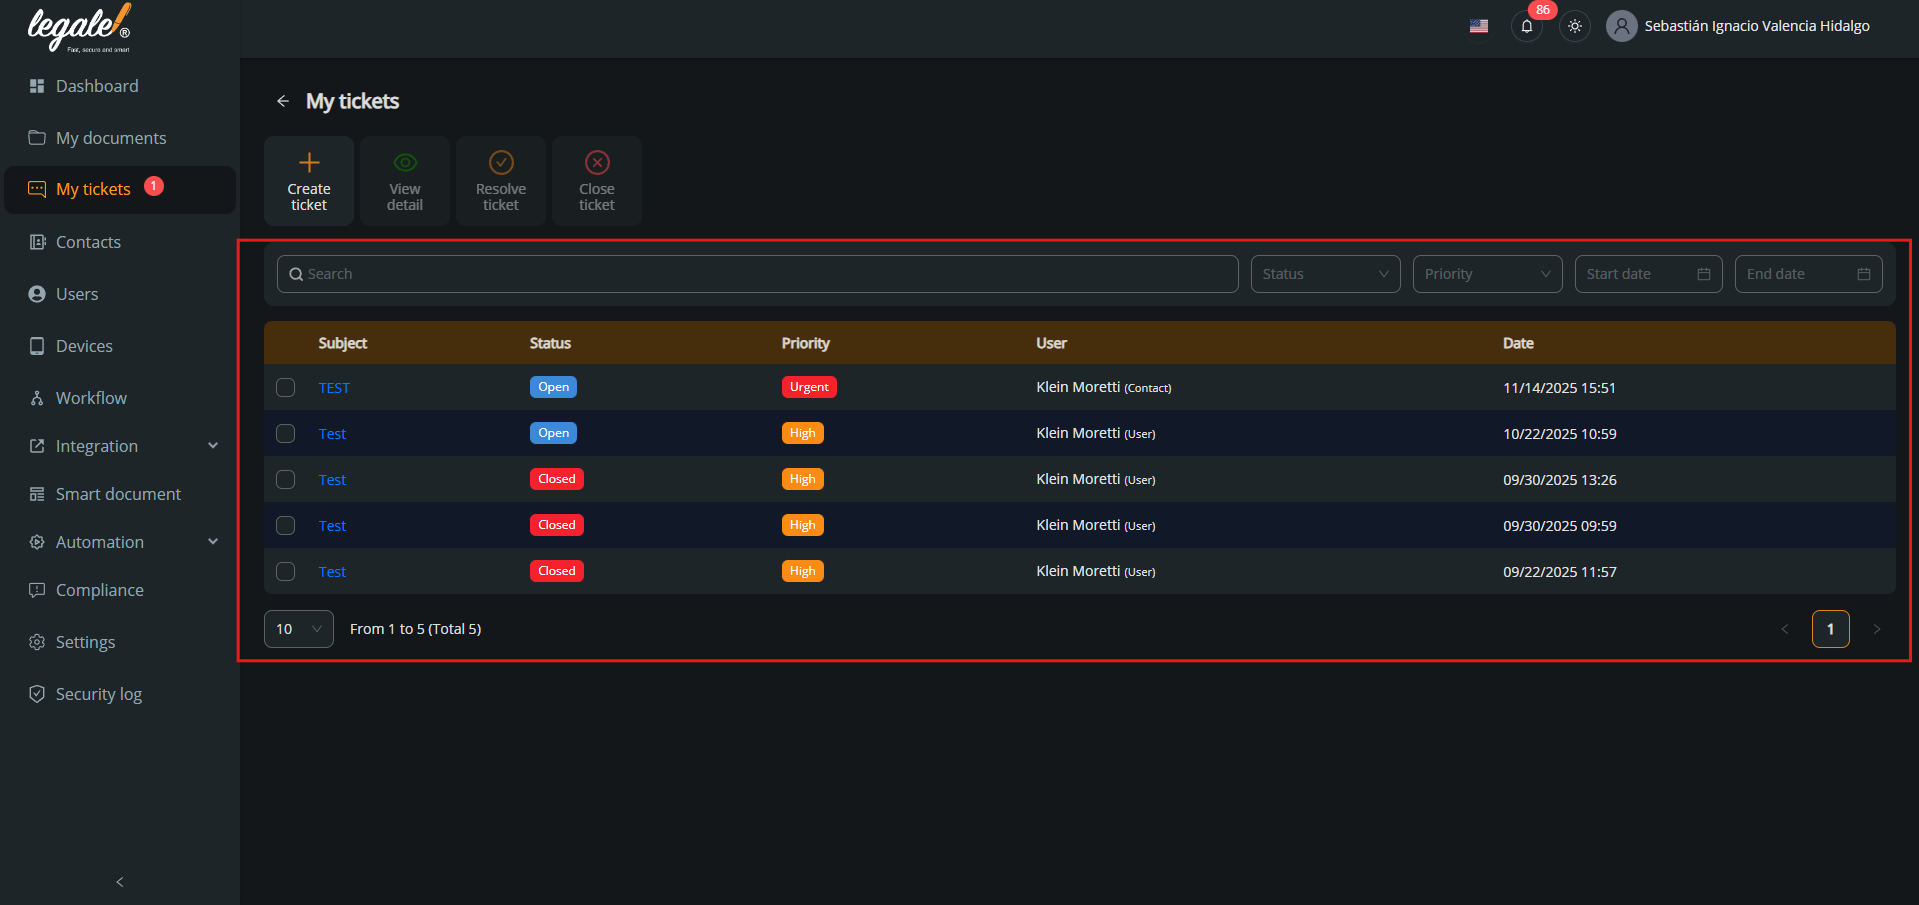Open the notifications bell icon

tap(1526, 27)
